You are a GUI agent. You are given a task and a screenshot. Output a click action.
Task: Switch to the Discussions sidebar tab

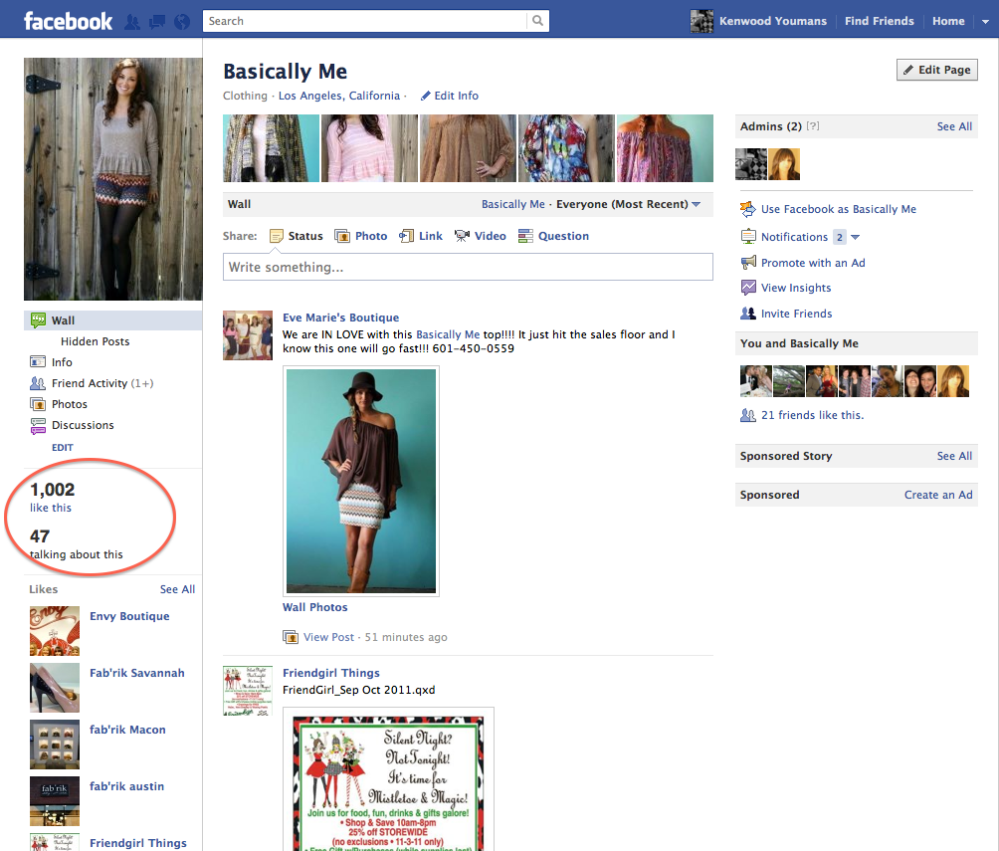click(82, 425)
